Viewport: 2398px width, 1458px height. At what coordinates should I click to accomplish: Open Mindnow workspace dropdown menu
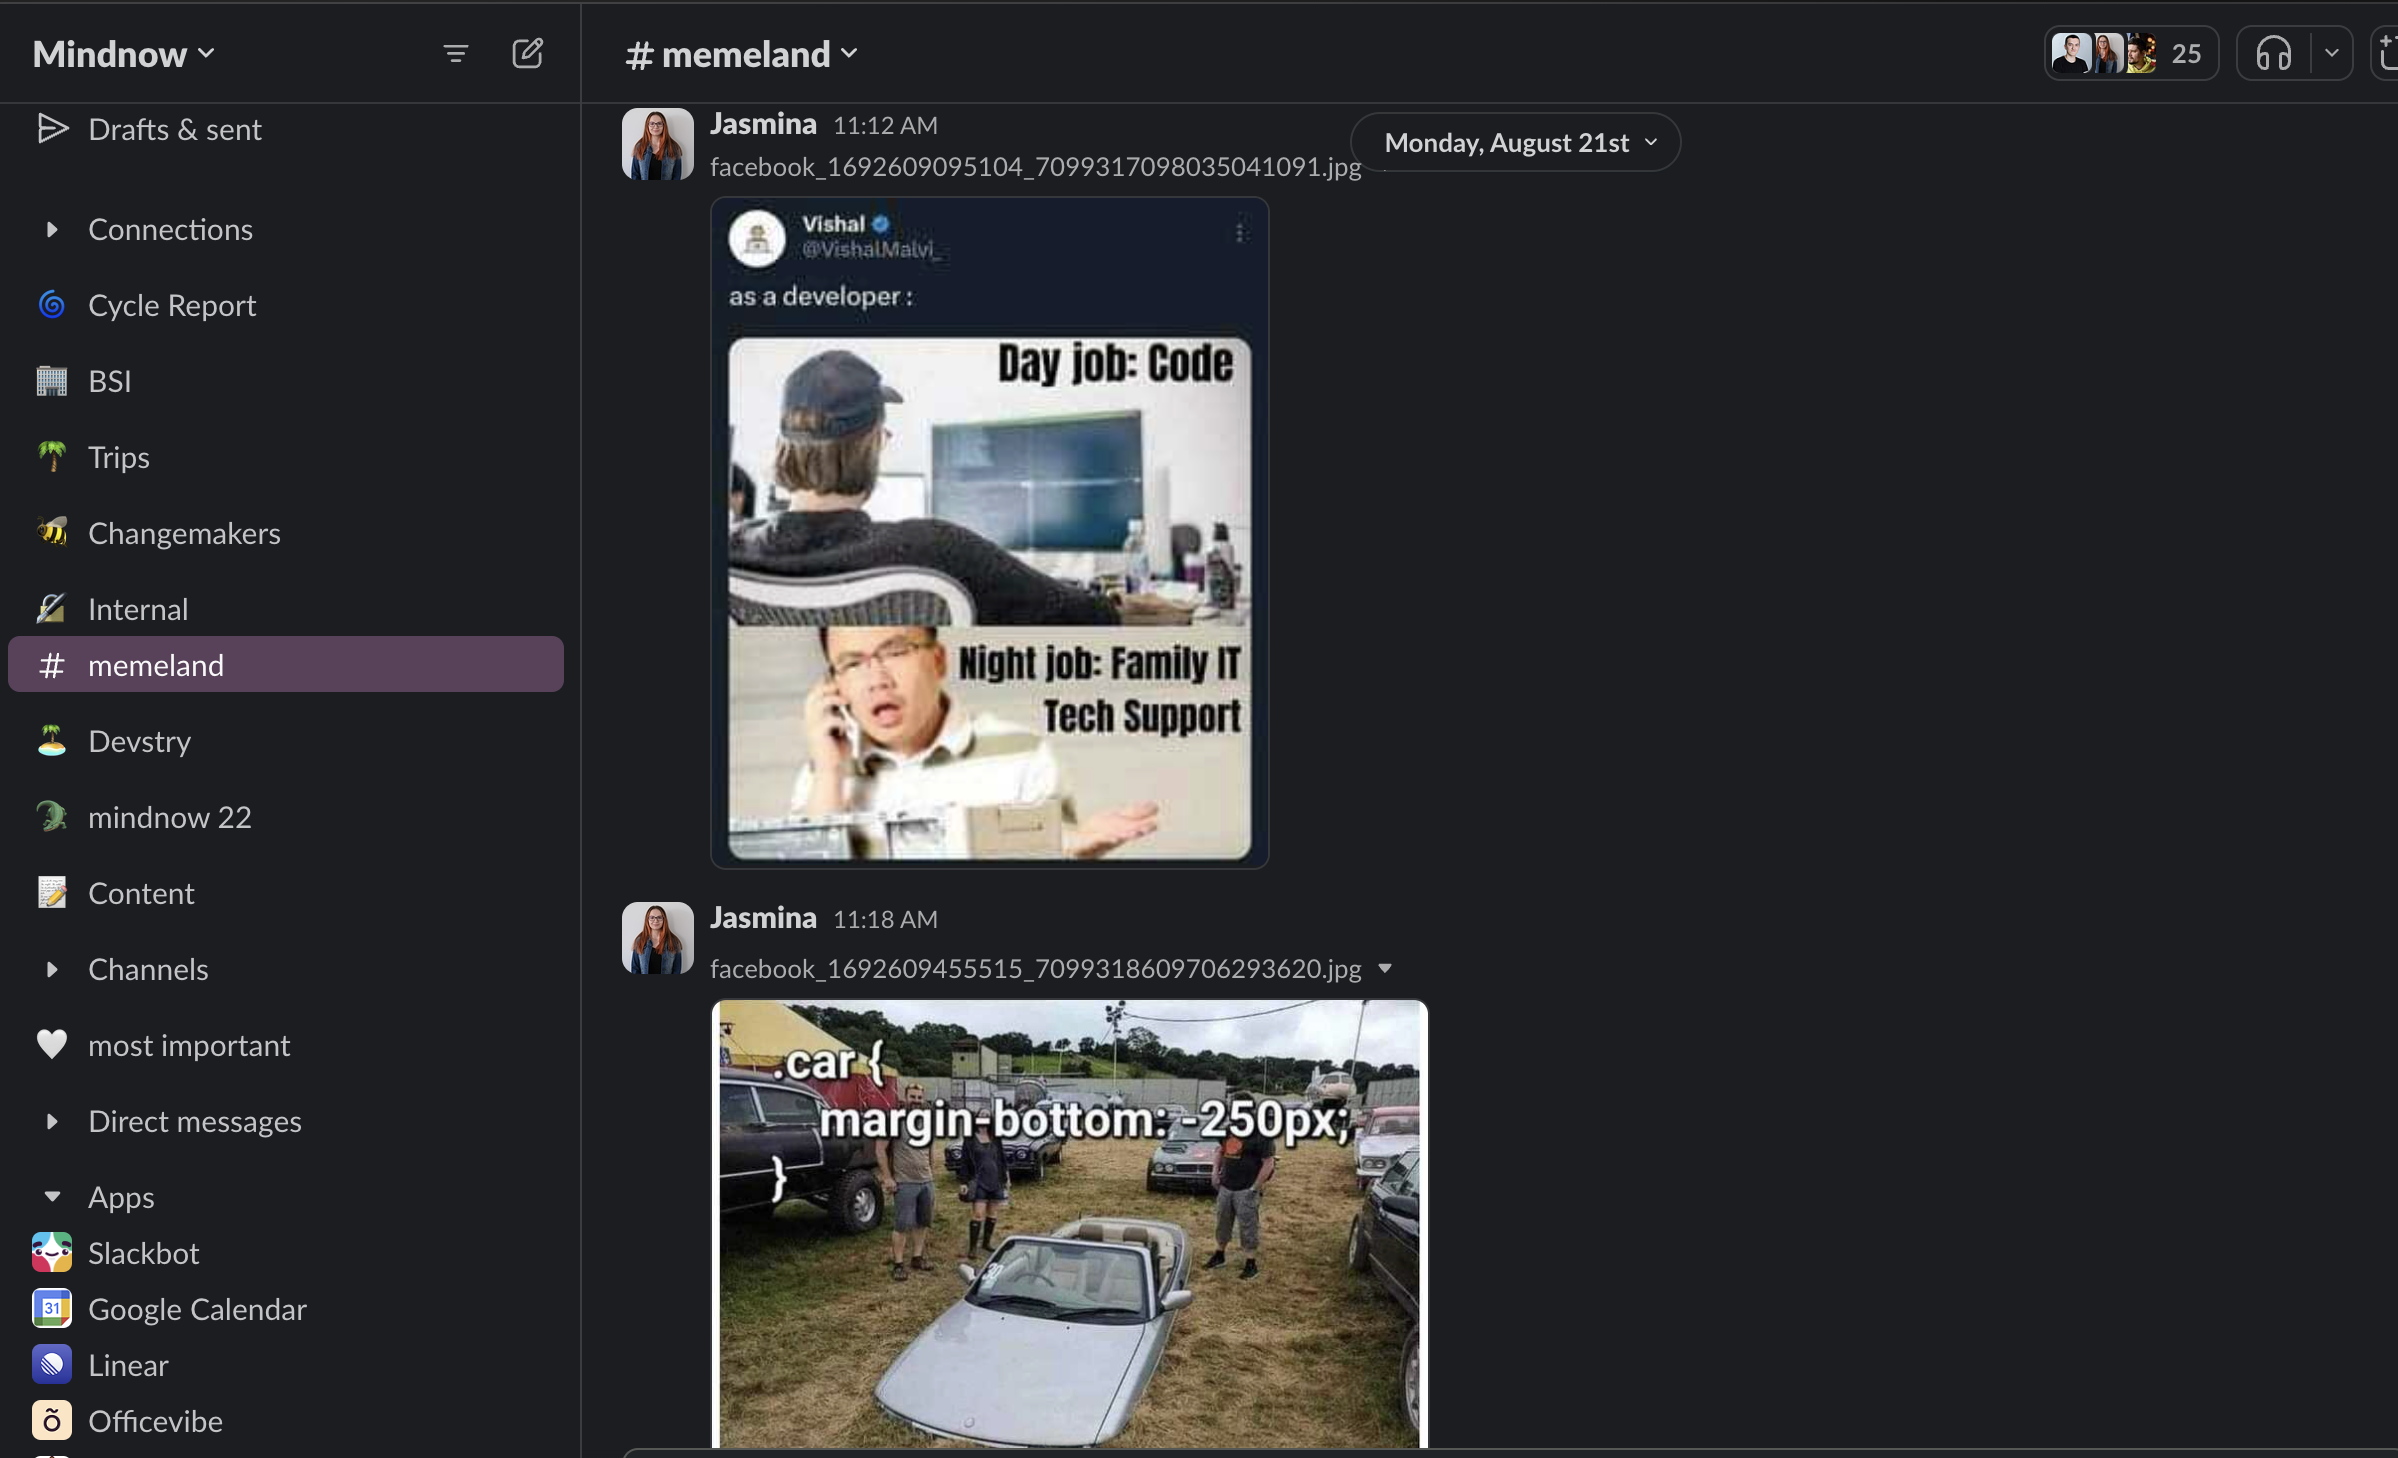[124, 54]
